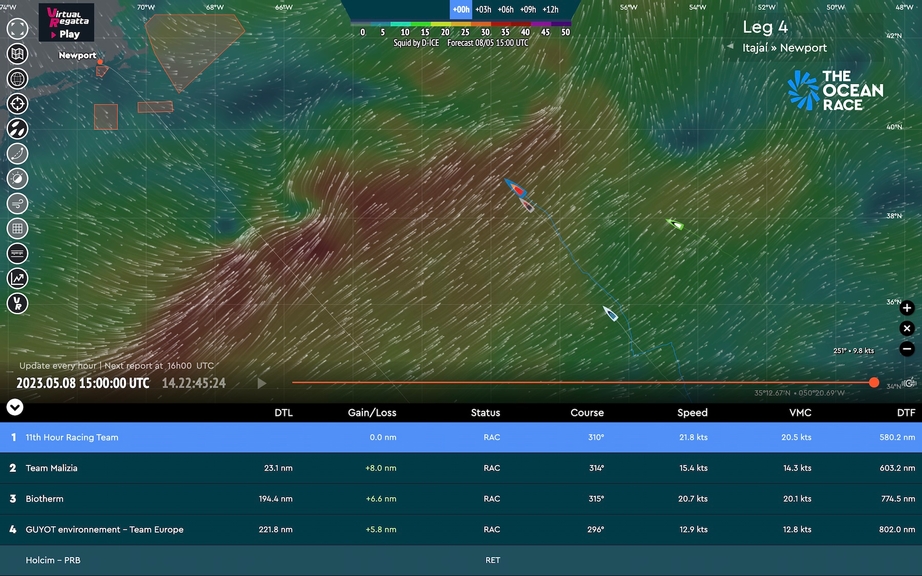The height and width of the screenshot is (576, 922).
Task: Open the folded map layers icon
Action: point(17,53)
